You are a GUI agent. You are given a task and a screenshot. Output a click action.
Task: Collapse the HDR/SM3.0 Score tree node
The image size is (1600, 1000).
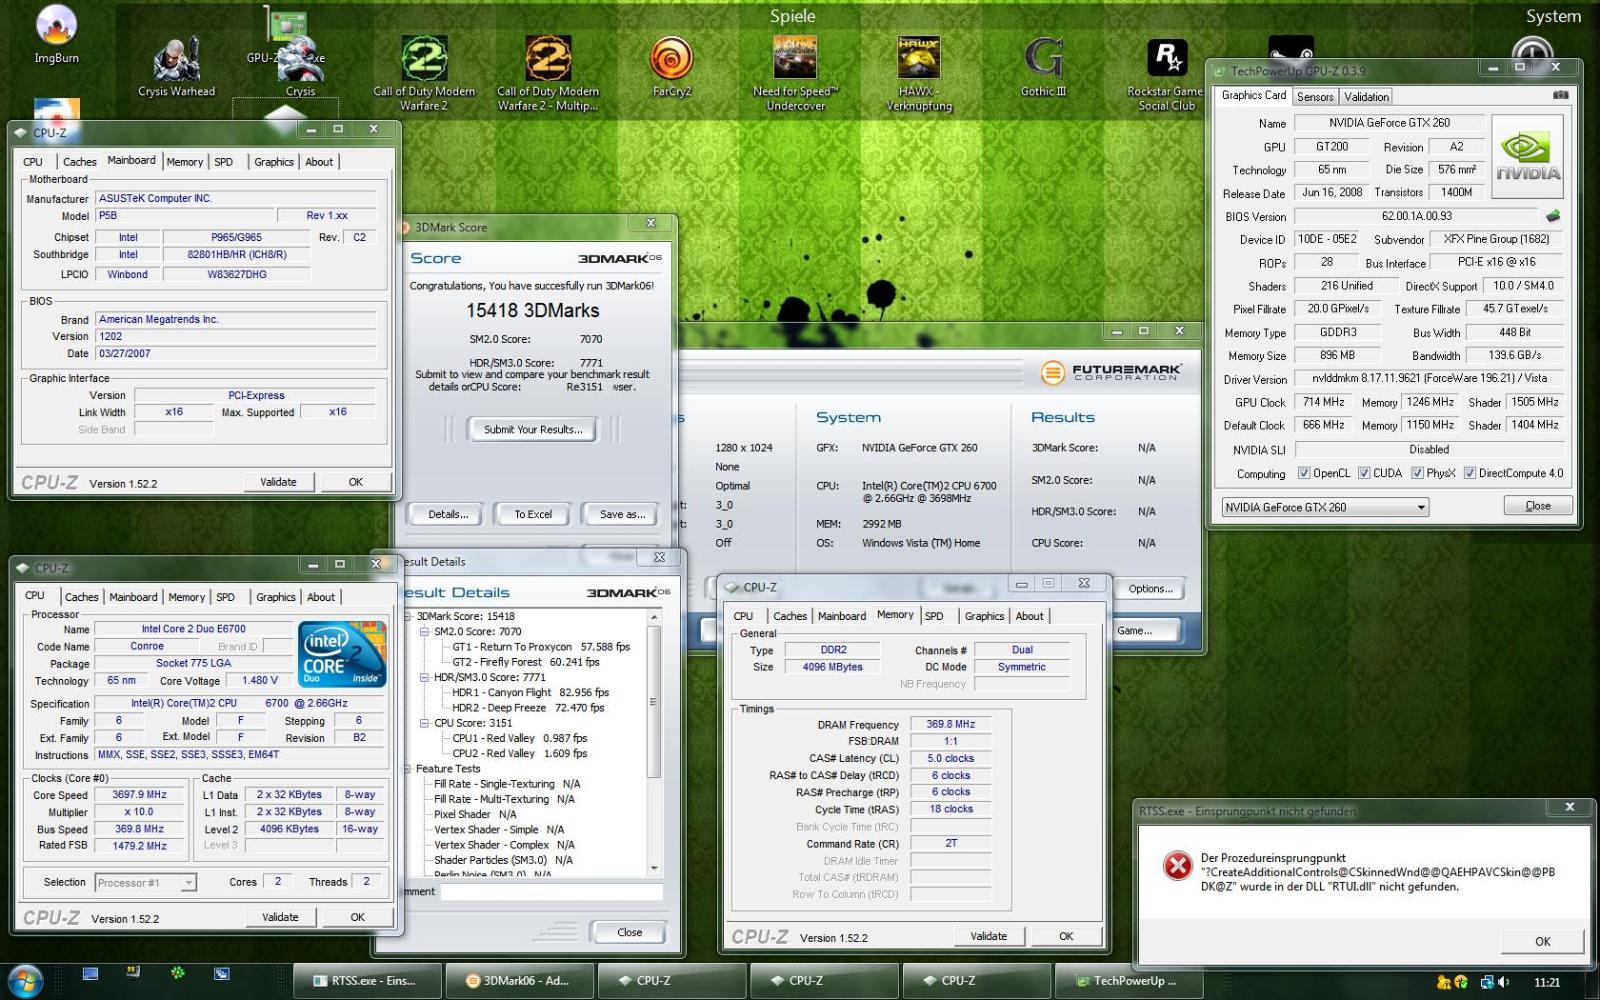pyautogui.click(x=424, y=677)
